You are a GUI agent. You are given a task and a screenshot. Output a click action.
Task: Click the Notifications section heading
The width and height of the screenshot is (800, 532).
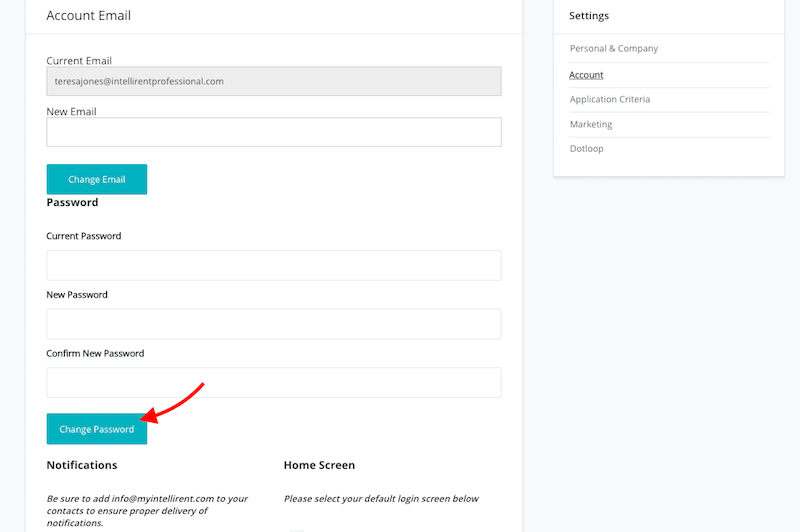[82, 465]
